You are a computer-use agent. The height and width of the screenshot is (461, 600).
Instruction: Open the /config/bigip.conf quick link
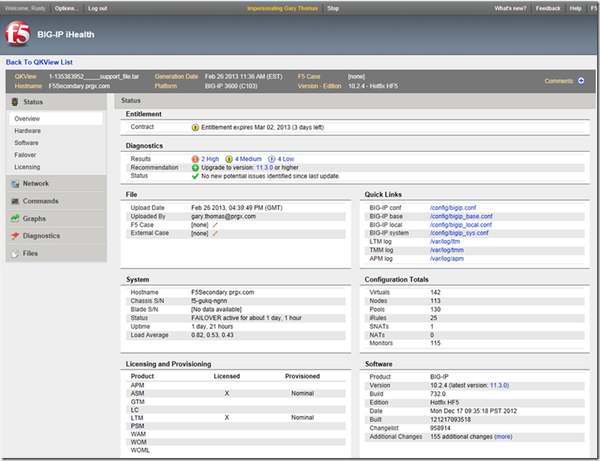[x=455, y=207]
